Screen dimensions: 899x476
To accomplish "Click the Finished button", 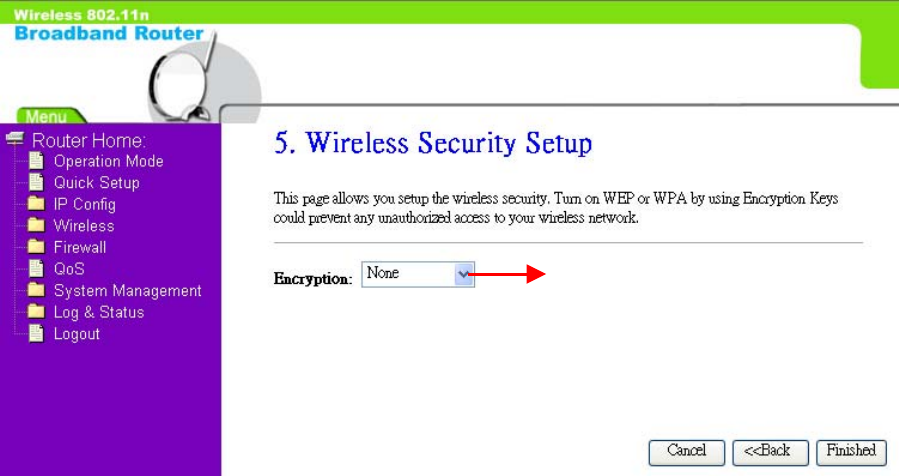I will 851,452.
